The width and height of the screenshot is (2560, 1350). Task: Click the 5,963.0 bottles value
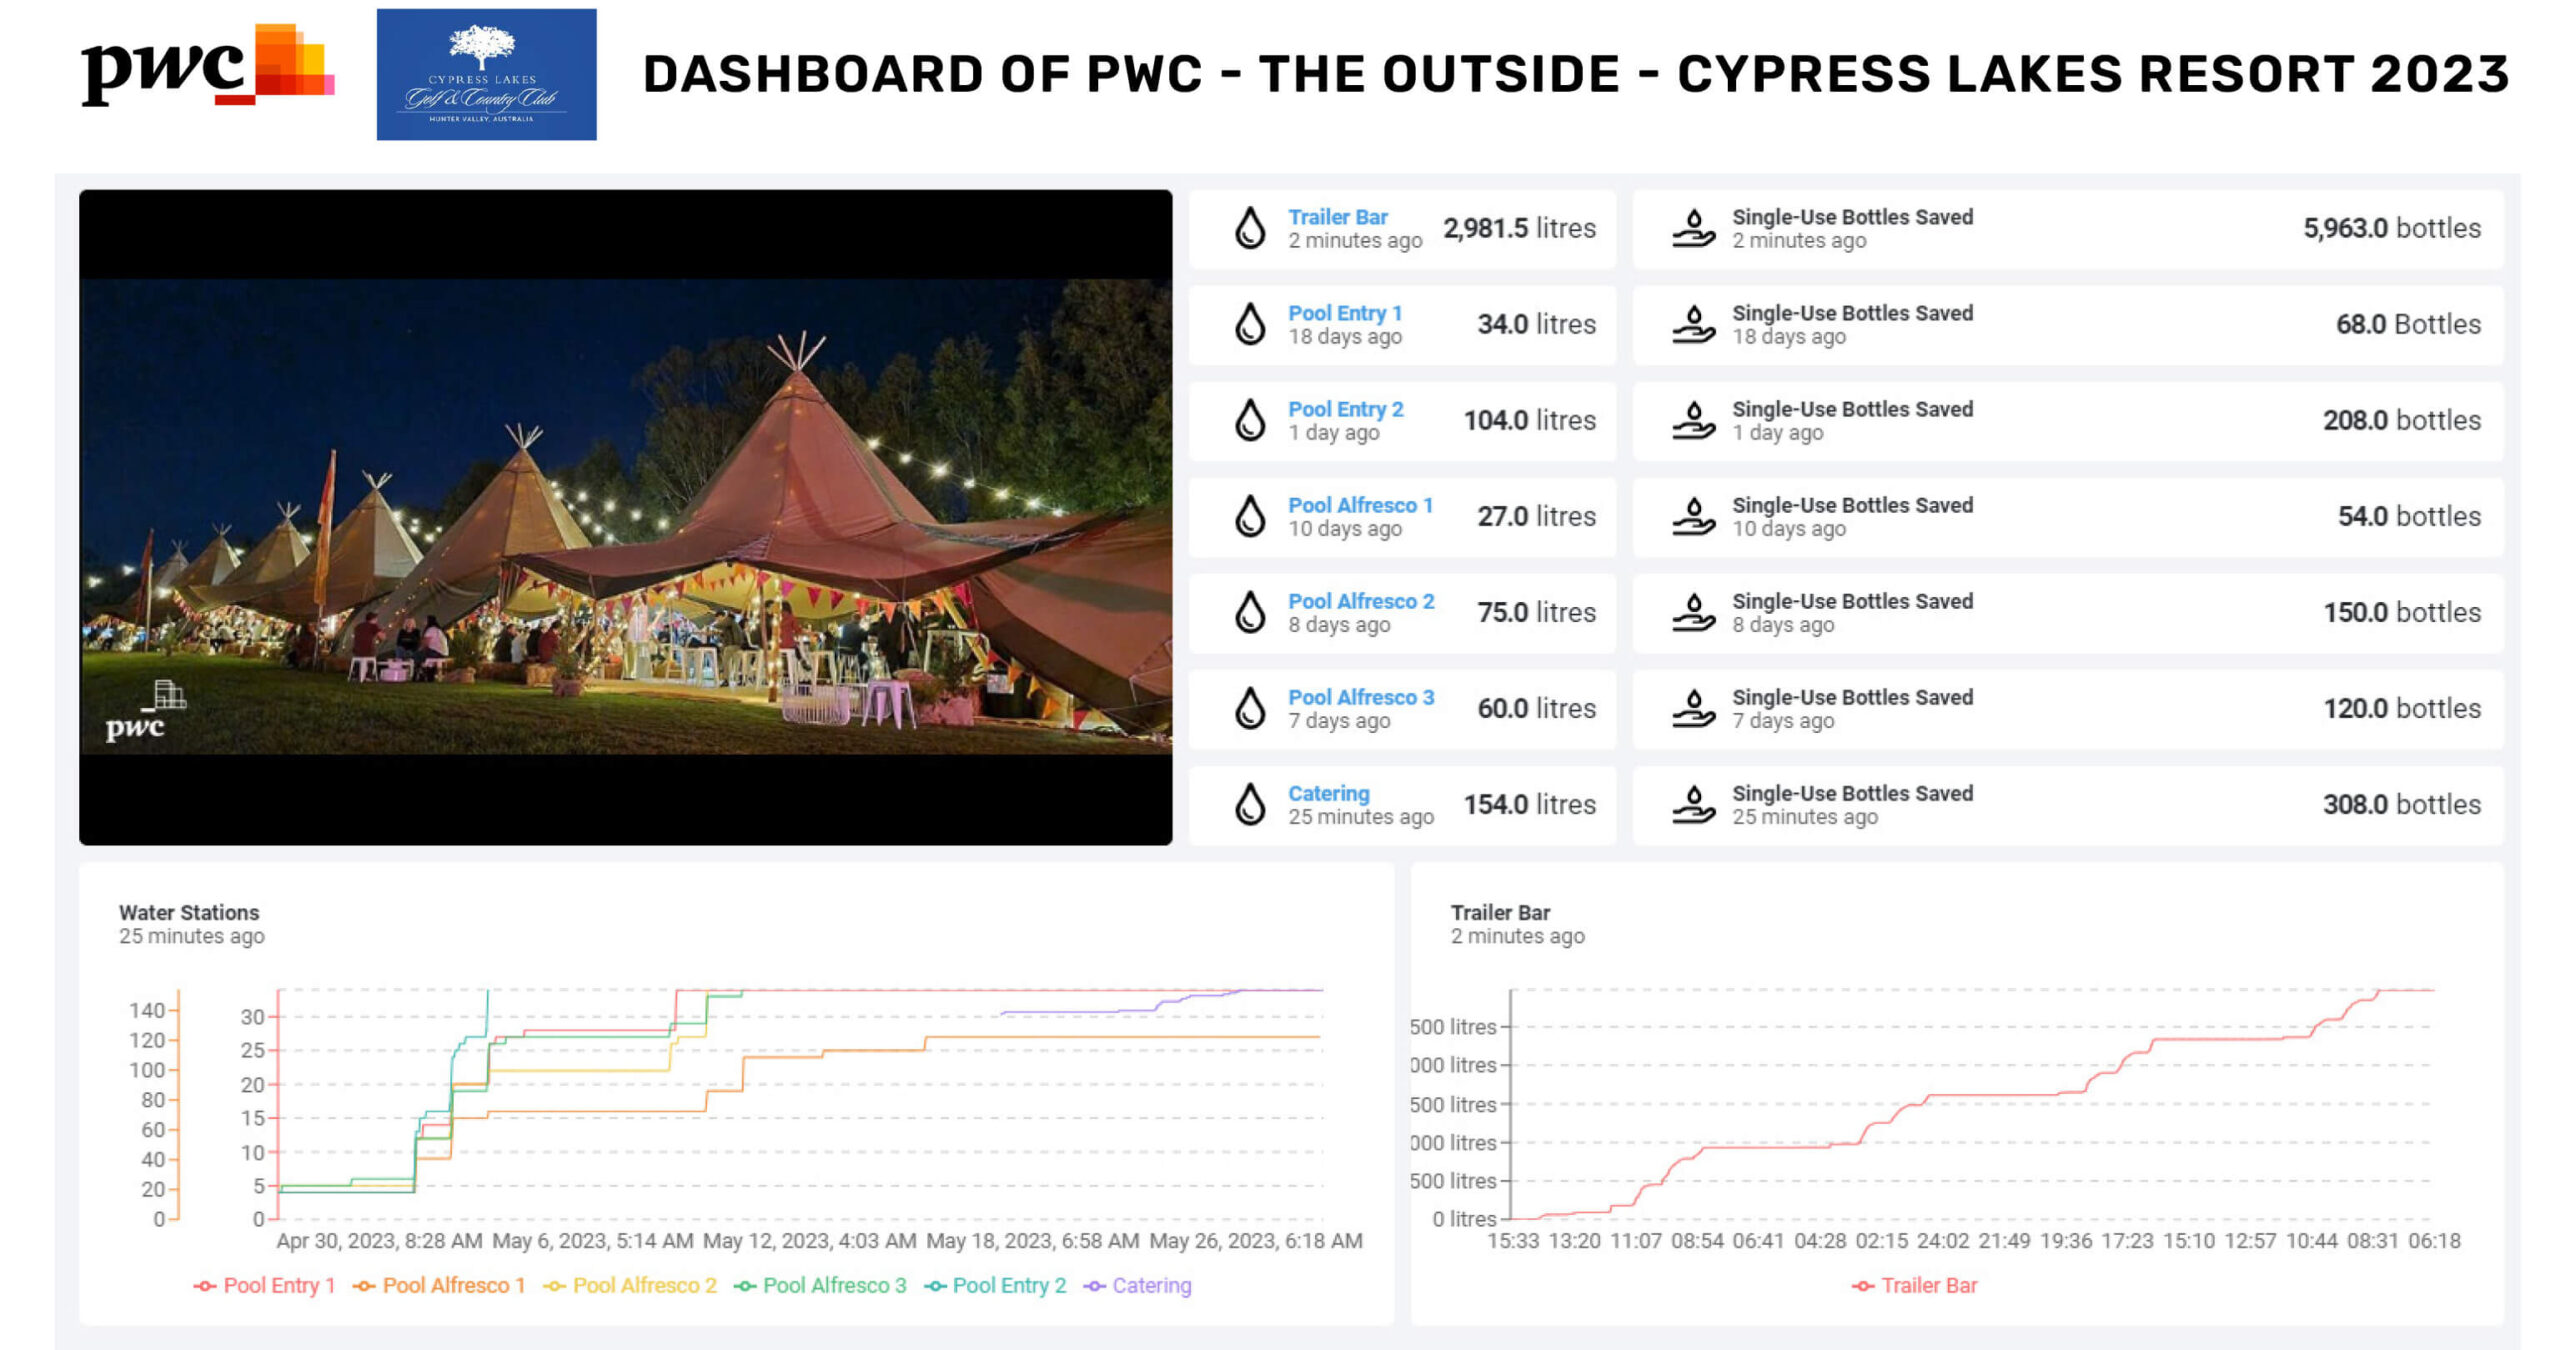click(x=2392, y=228)
